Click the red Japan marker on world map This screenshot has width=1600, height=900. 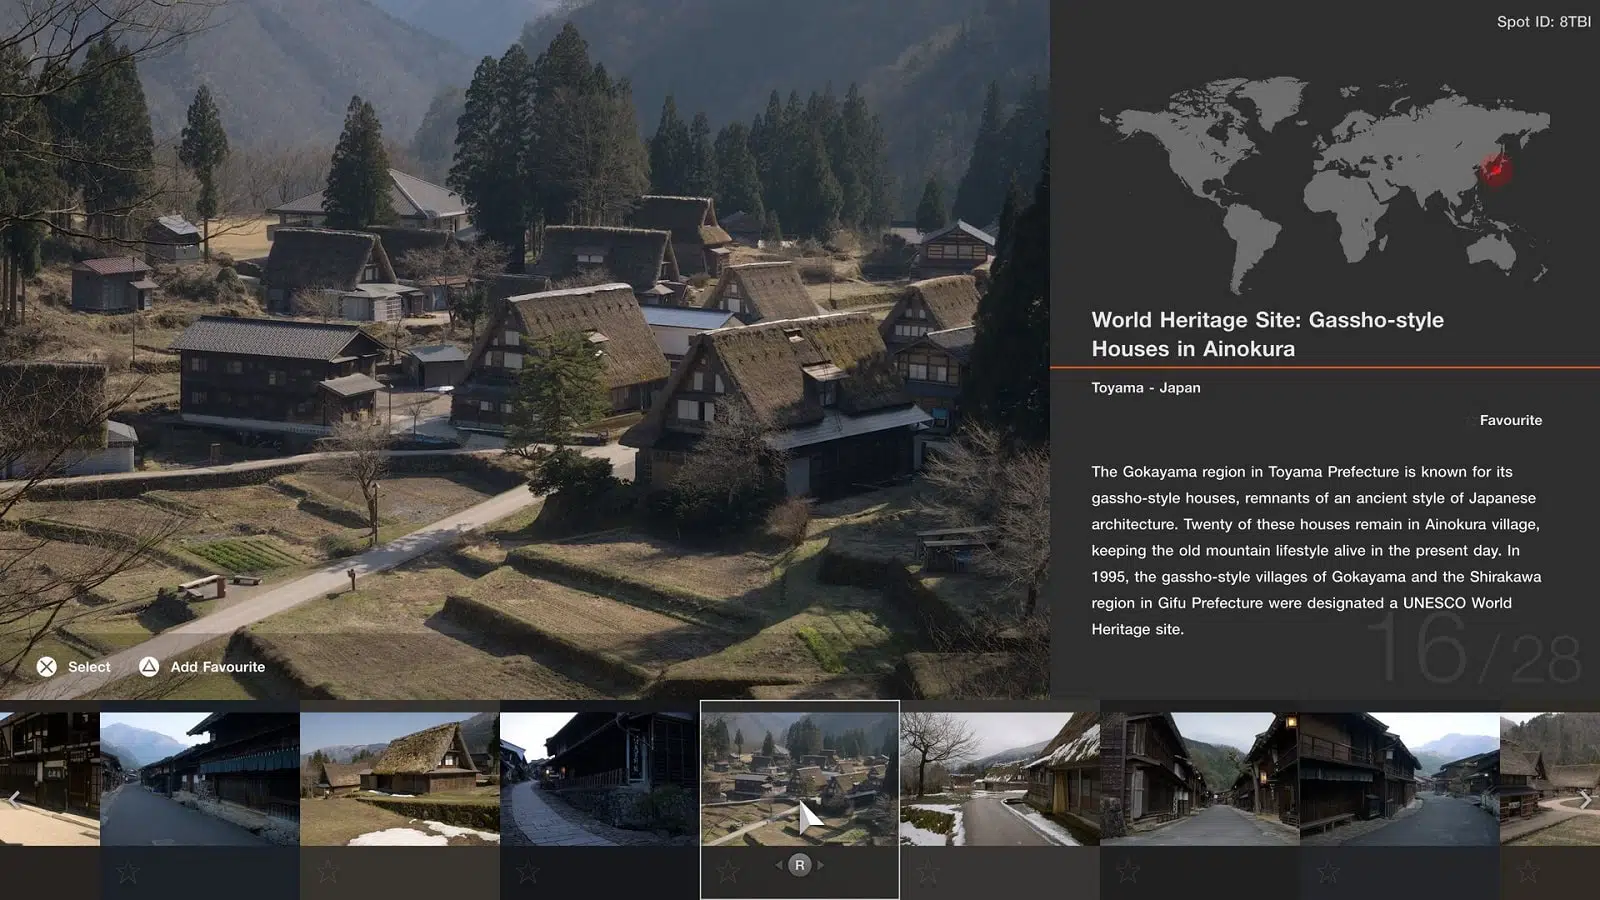1495,169
